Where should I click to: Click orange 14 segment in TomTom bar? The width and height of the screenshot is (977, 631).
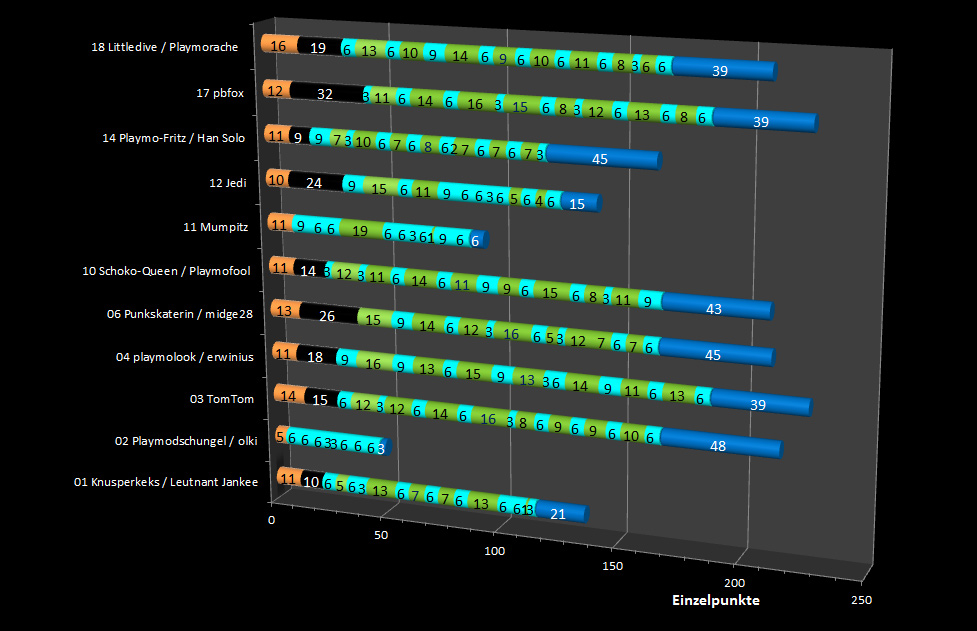[289, 395]
